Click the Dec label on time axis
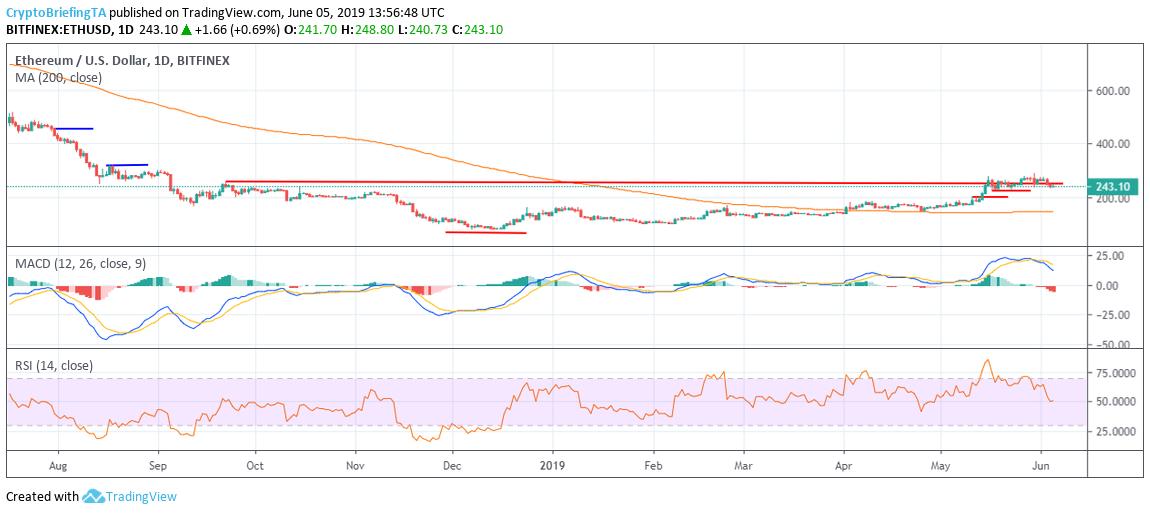The height and width of the screenshot is (514, 1150). tap(452, 464)
